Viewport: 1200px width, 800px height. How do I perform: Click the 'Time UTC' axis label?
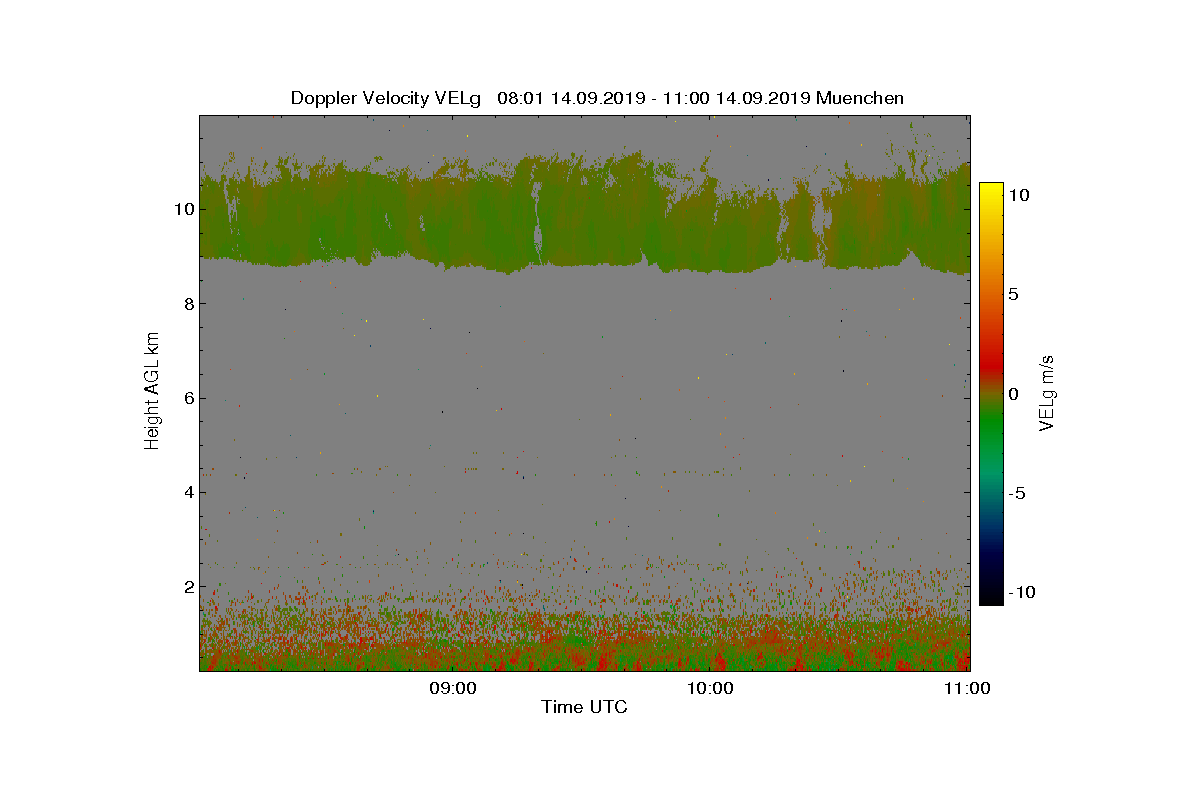click(x=585, y=707)
